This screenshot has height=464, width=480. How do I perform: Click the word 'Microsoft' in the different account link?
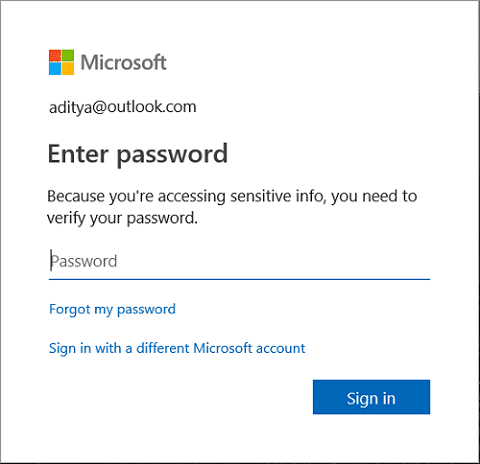point(223,348)
